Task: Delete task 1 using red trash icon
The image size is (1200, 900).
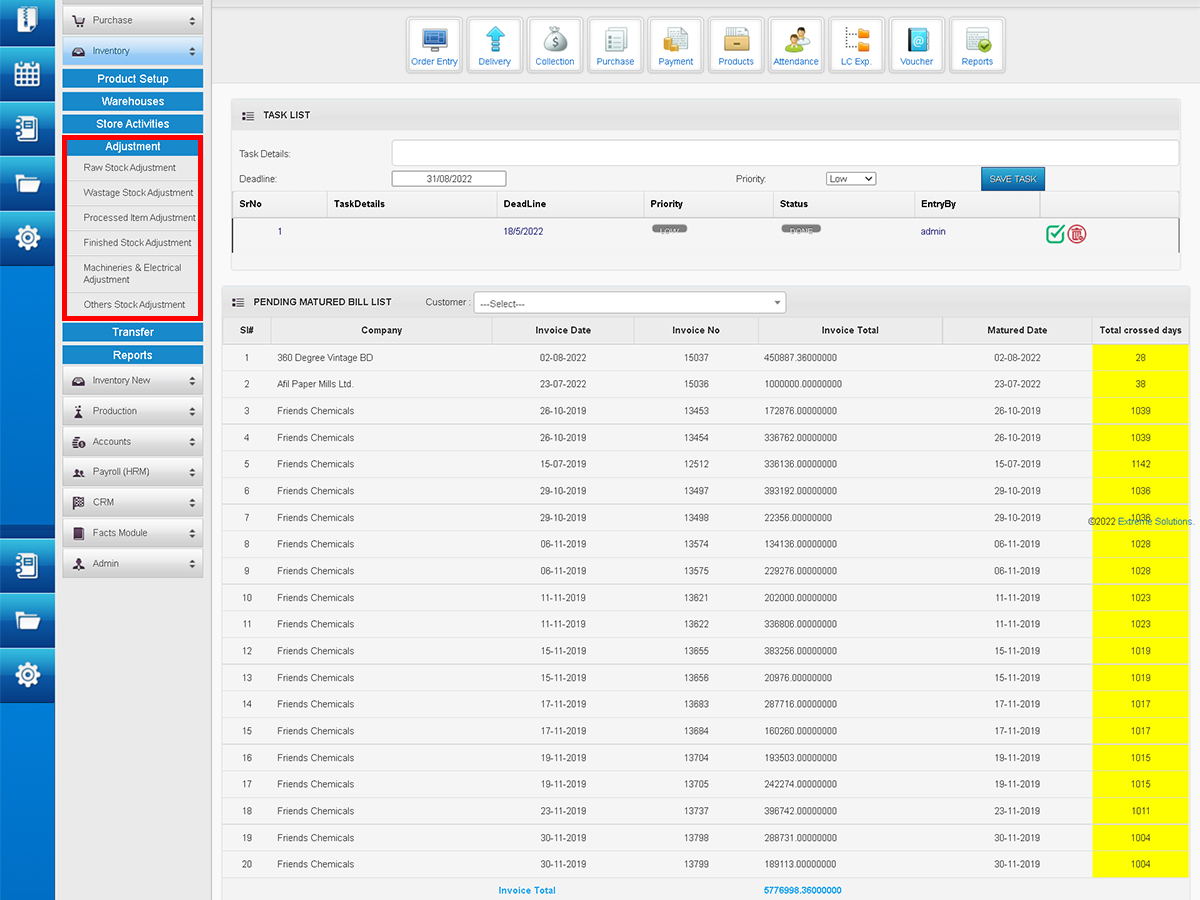Action: coord(1077,234)
